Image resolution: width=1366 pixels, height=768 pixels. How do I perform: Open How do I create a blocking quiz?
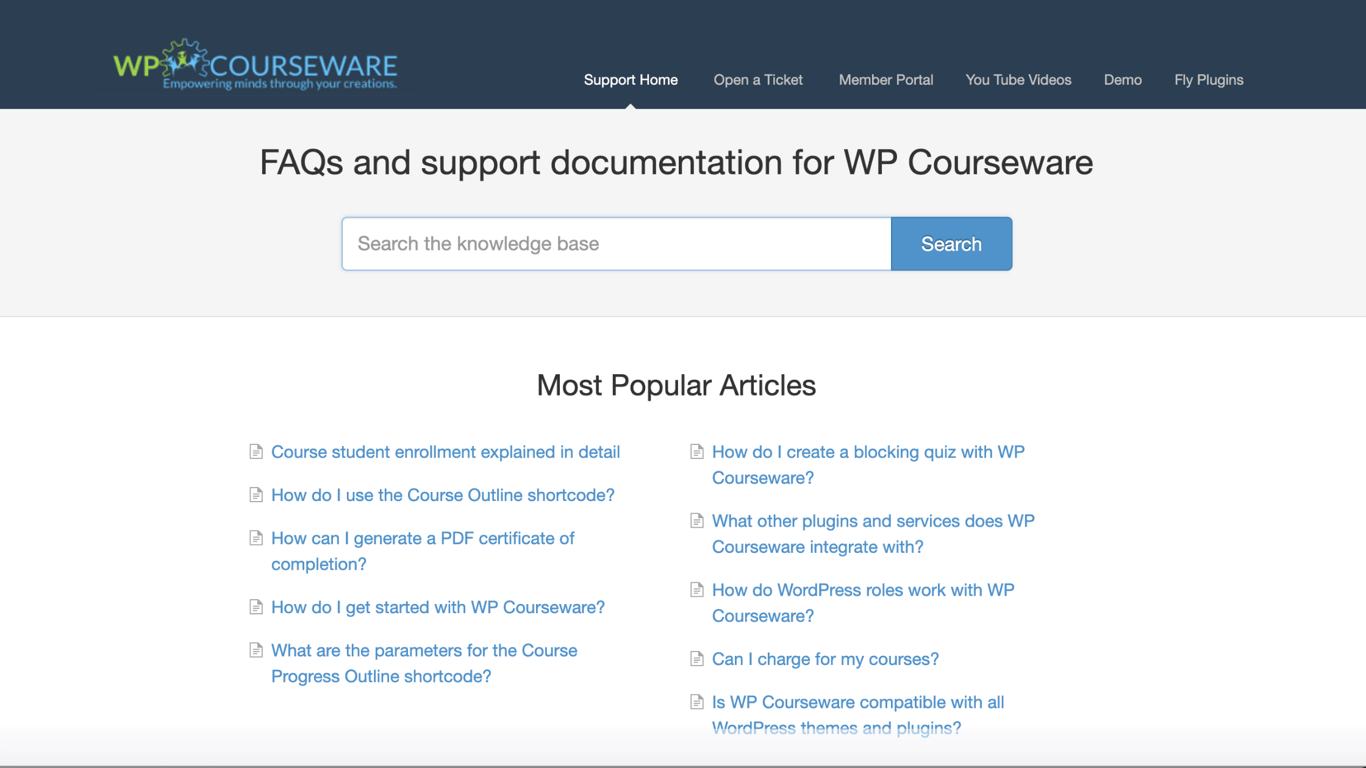point(868,465)
